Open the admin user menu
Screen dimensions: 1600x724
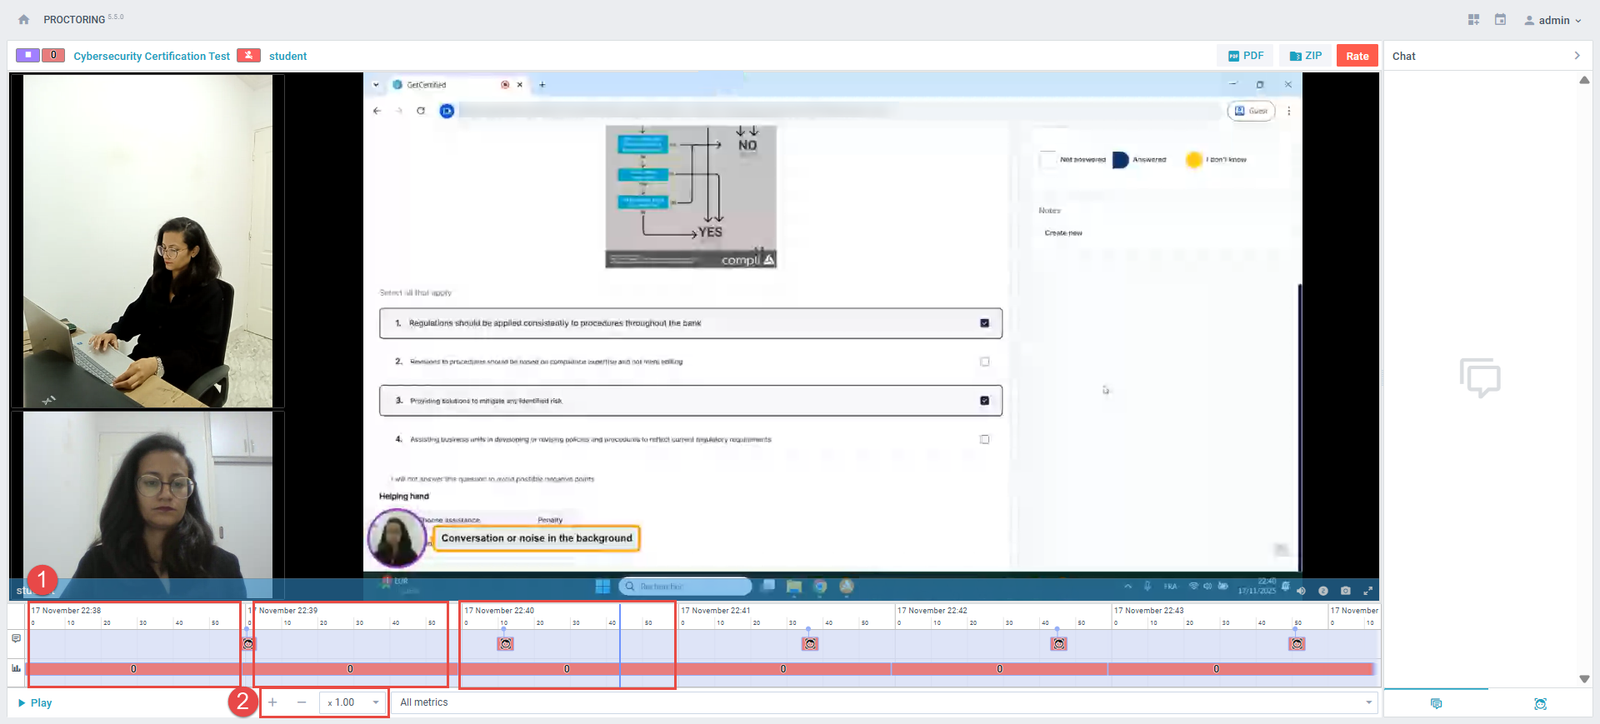point(1553,20)
